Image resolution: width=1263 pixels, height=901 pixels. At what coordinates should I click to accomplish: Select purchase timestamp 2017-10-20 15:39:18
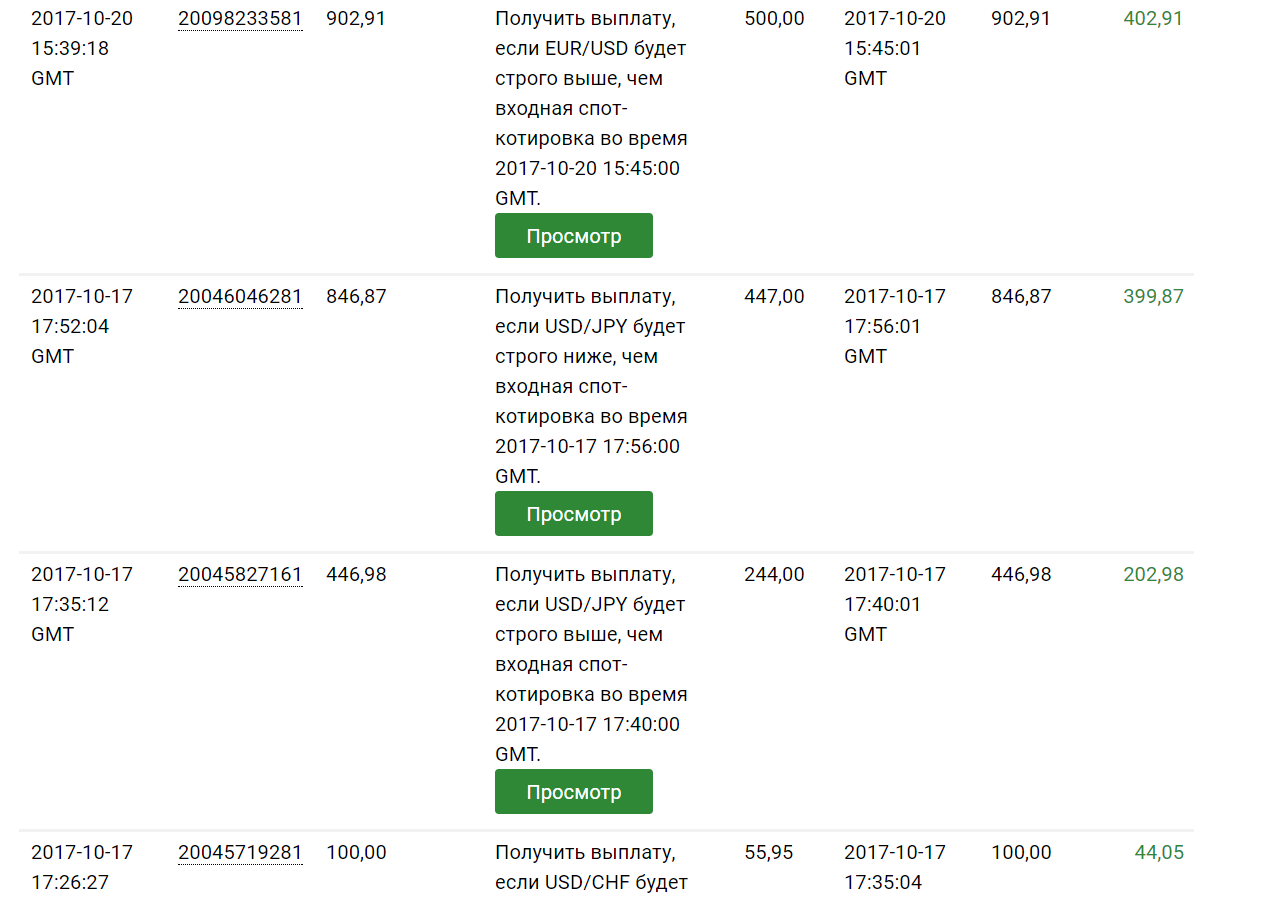[x=82, y=48]
